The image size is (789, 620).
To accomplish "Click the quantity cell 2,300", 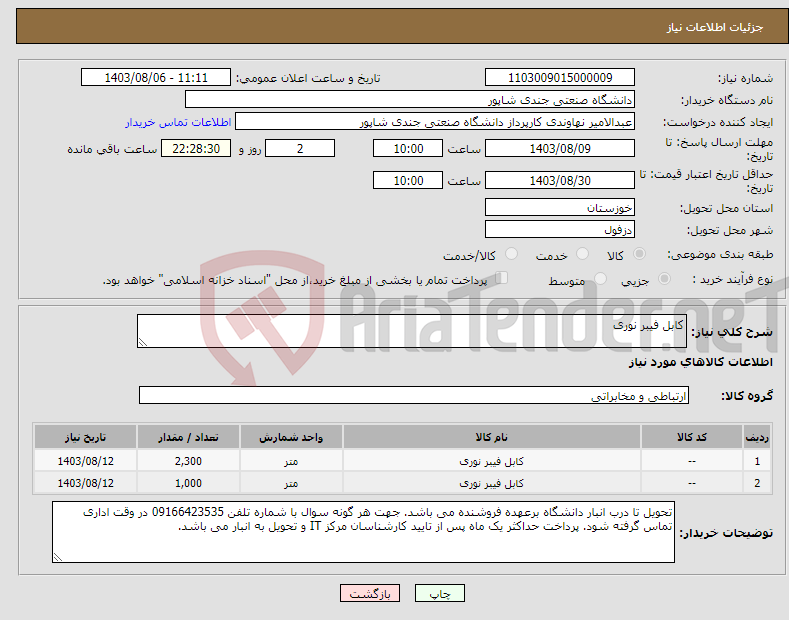I will pyautogui.click(x=188, y=461).
